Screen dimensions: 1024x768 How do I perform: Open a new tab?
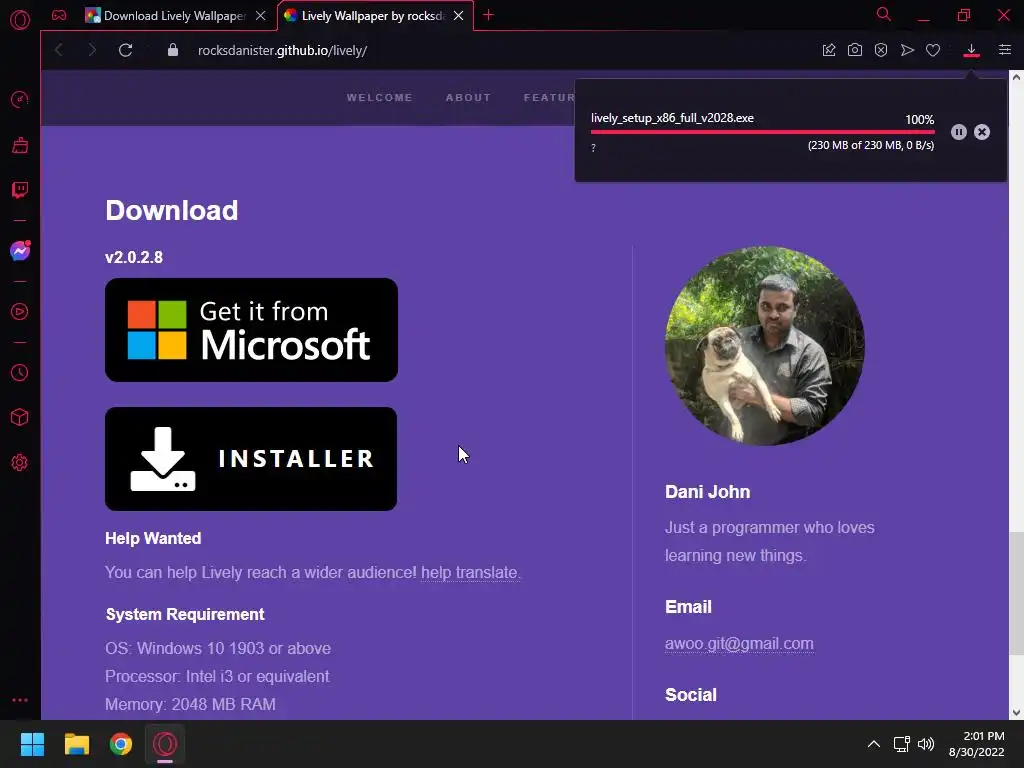[x=488, y=15]
